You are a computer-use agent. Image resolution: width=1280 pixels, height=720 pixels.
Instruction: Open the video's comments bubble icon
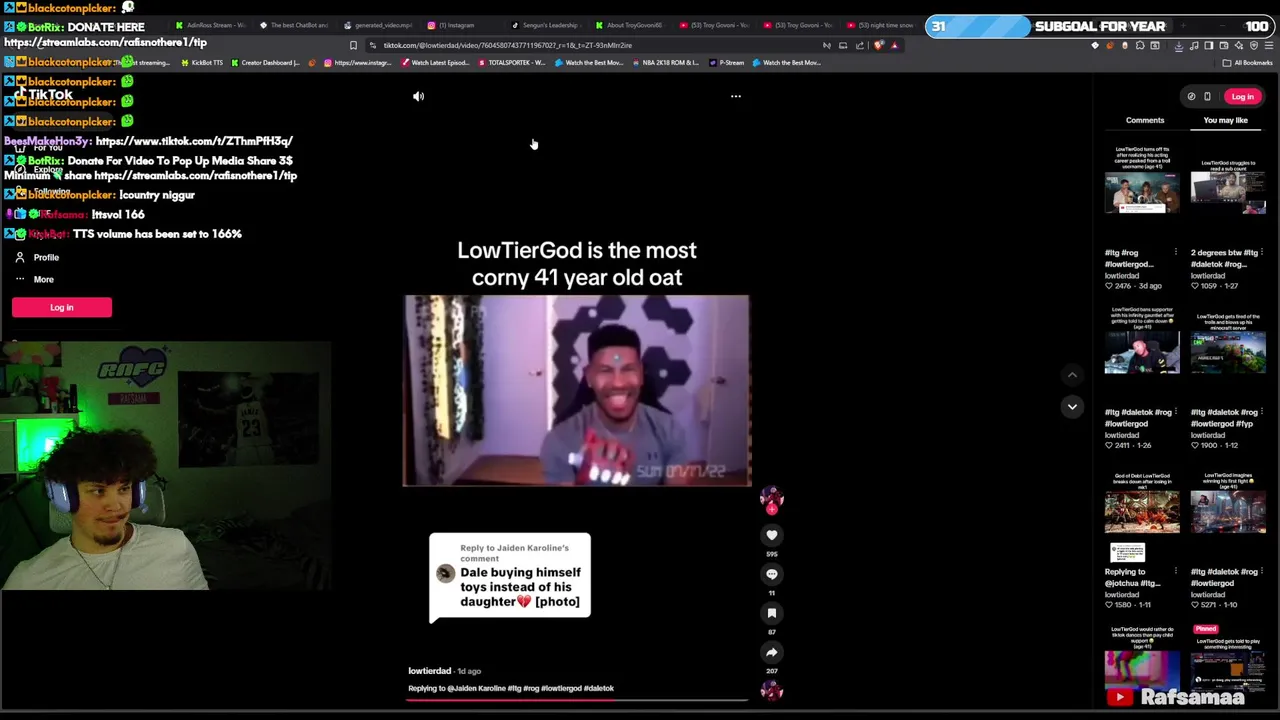pos(771,574)
